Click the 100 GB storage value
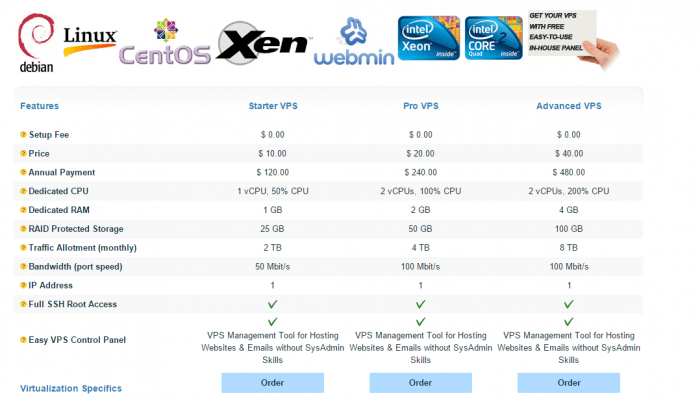This screenshot has height=402, width=700. pos(569,229)
